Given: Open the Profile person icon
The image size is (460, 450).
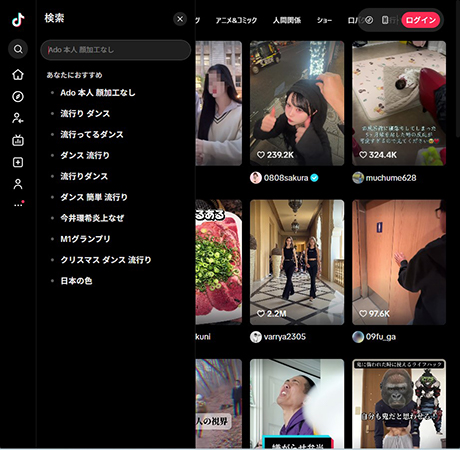Looking at the screenshot, I should point(18,184).
